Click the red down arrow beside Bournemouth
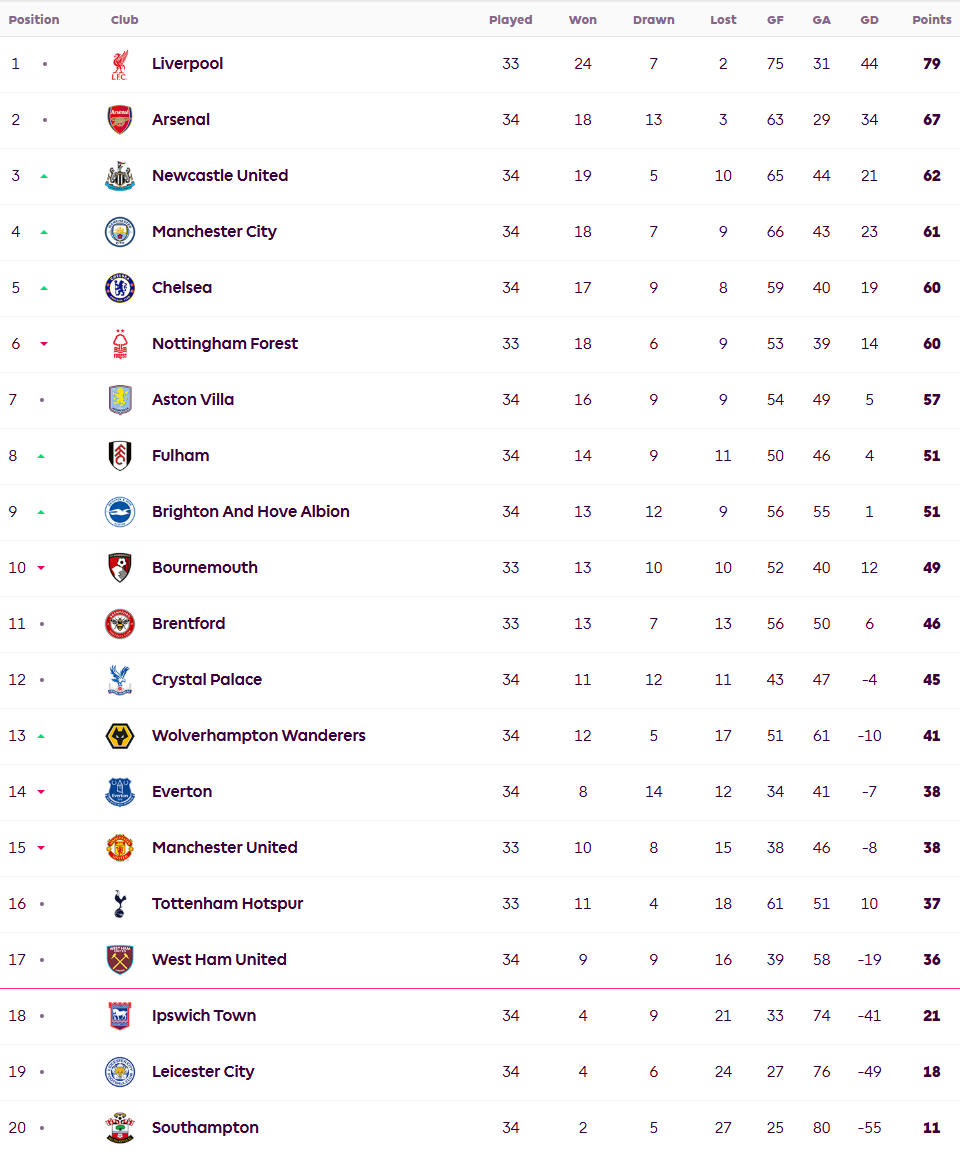The image size is (960, 1154). [x=41, y=567]
